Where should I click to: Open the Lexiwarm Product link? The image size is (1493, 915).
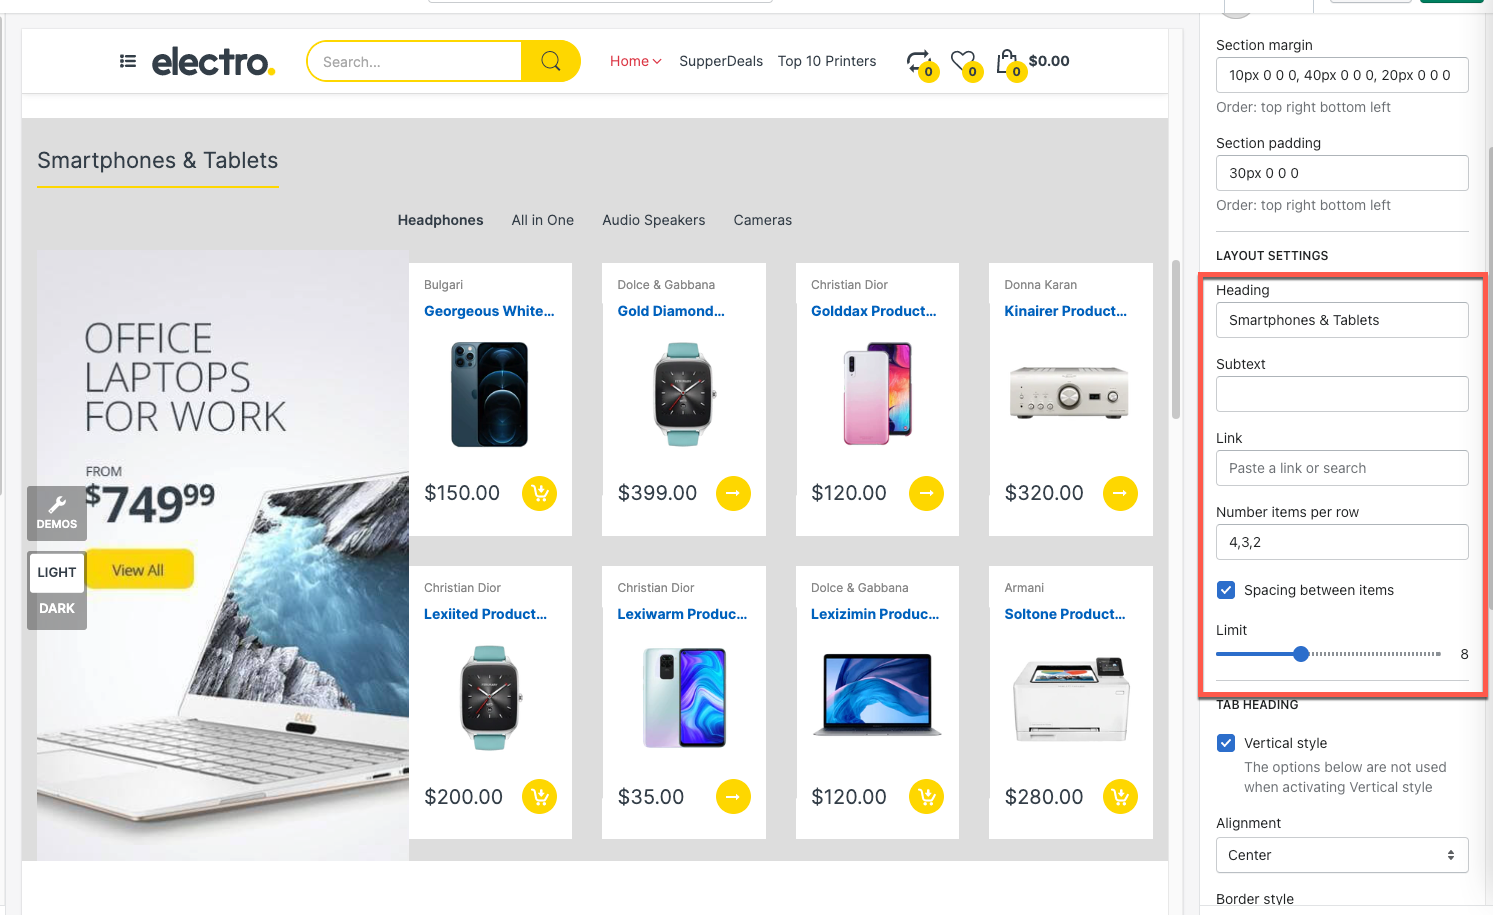(x=682, y=614)
